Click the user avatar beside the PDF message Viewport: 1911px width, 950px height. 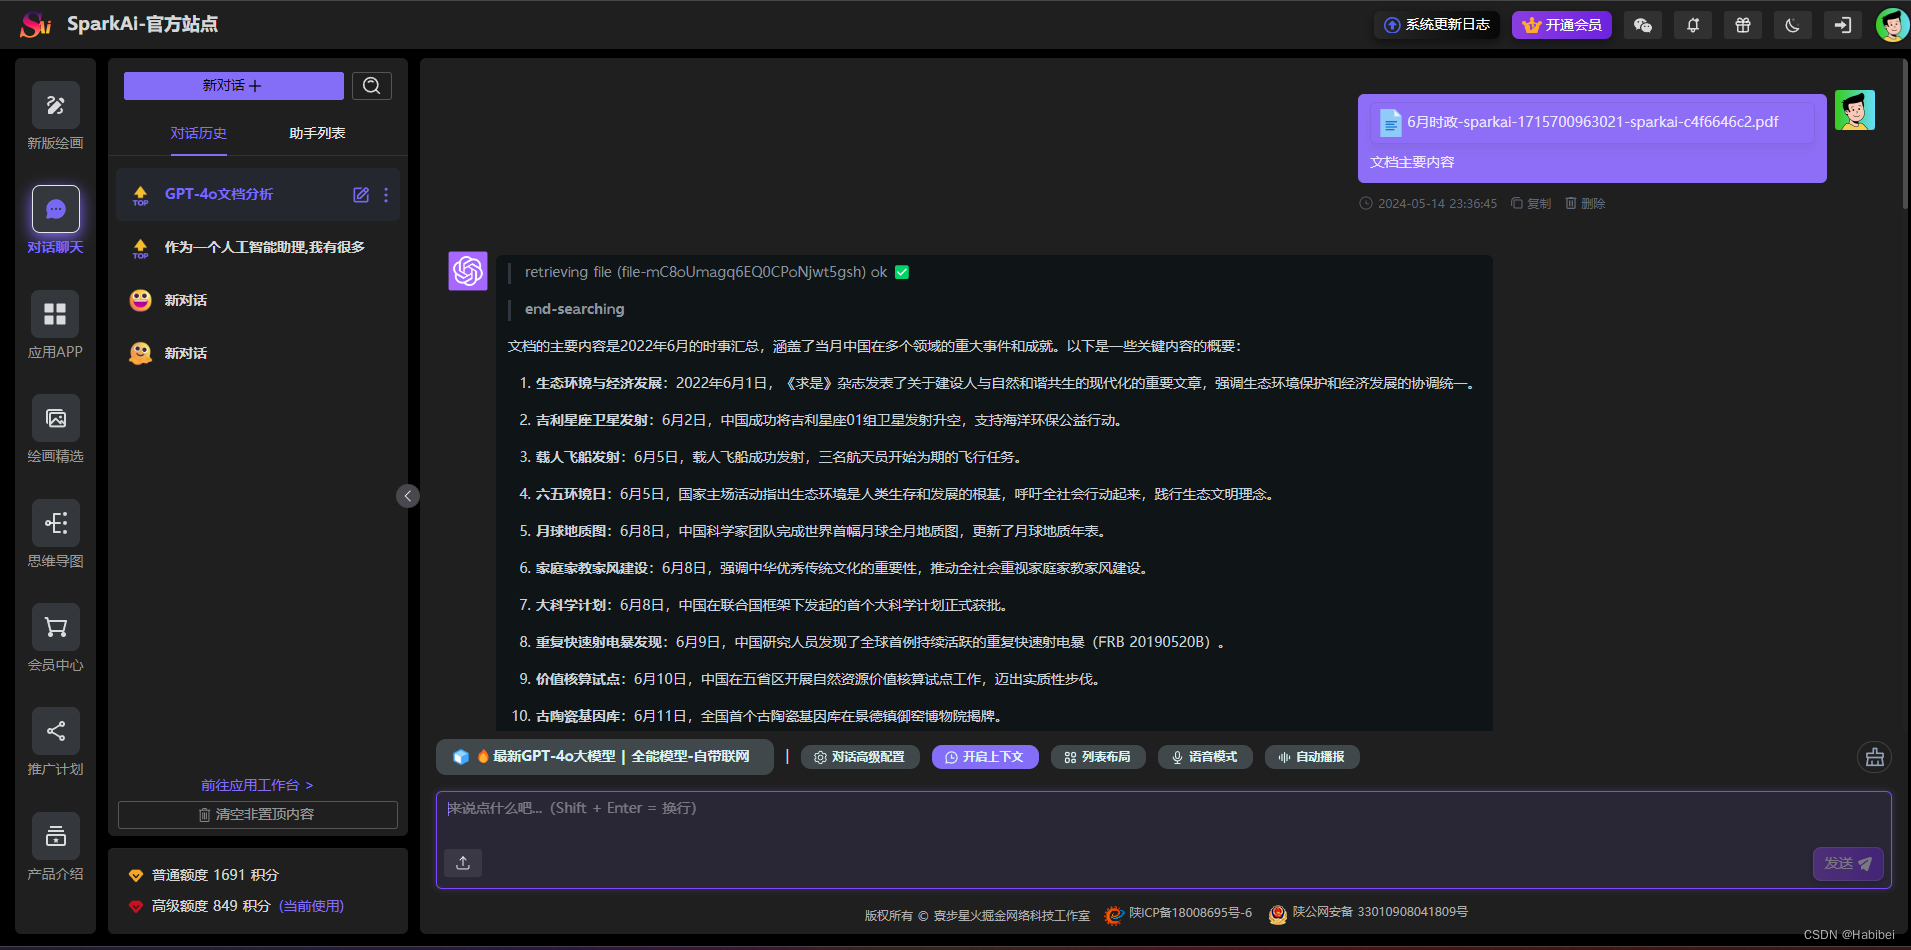tap(1855, 110)
